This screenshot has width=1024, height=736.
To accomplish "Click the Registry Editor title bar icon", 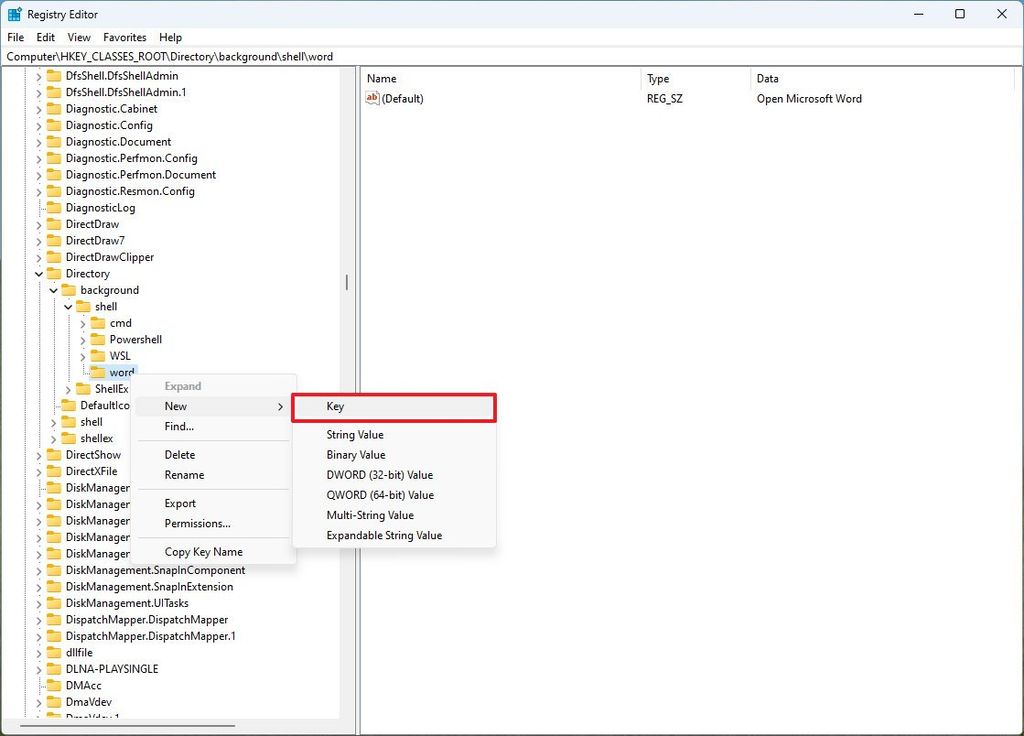I will pos(13,13).
